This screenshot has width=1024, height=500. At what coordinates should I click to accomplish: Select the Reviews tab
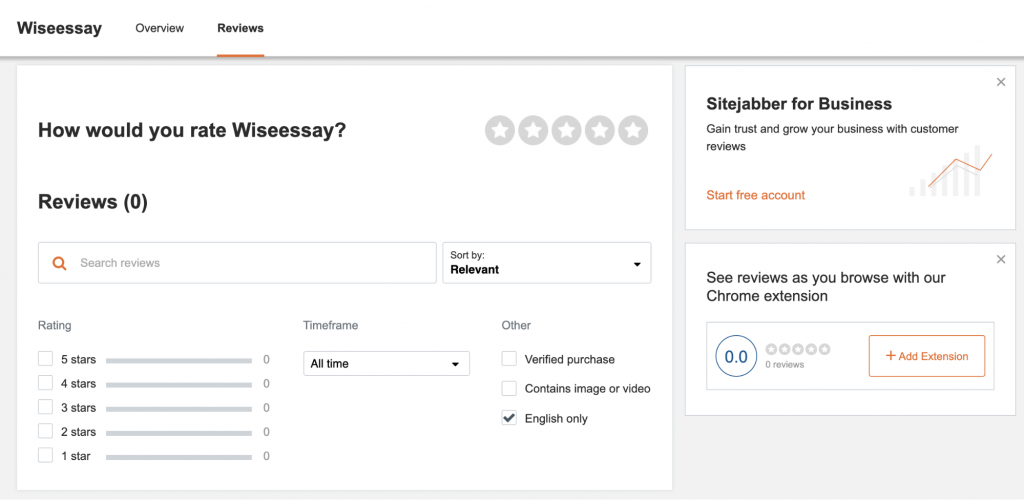(240, 28)
